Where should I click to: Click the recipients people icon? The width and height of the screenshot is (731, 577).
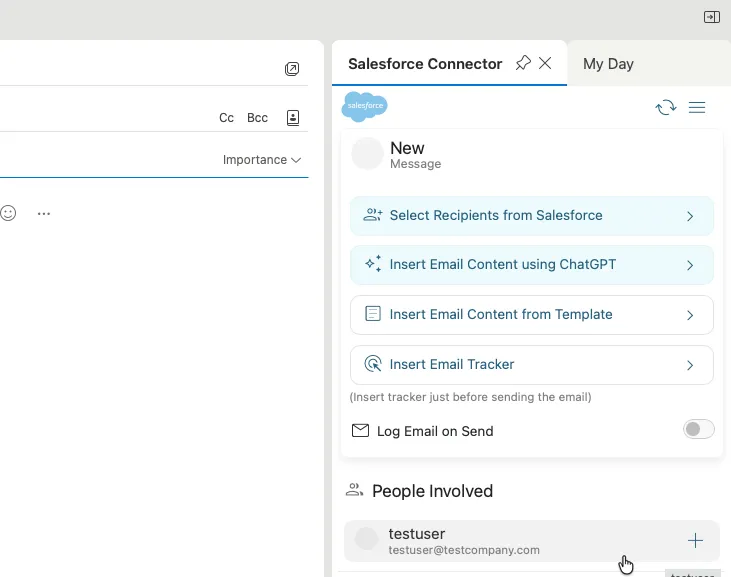[x=373, y=215]
